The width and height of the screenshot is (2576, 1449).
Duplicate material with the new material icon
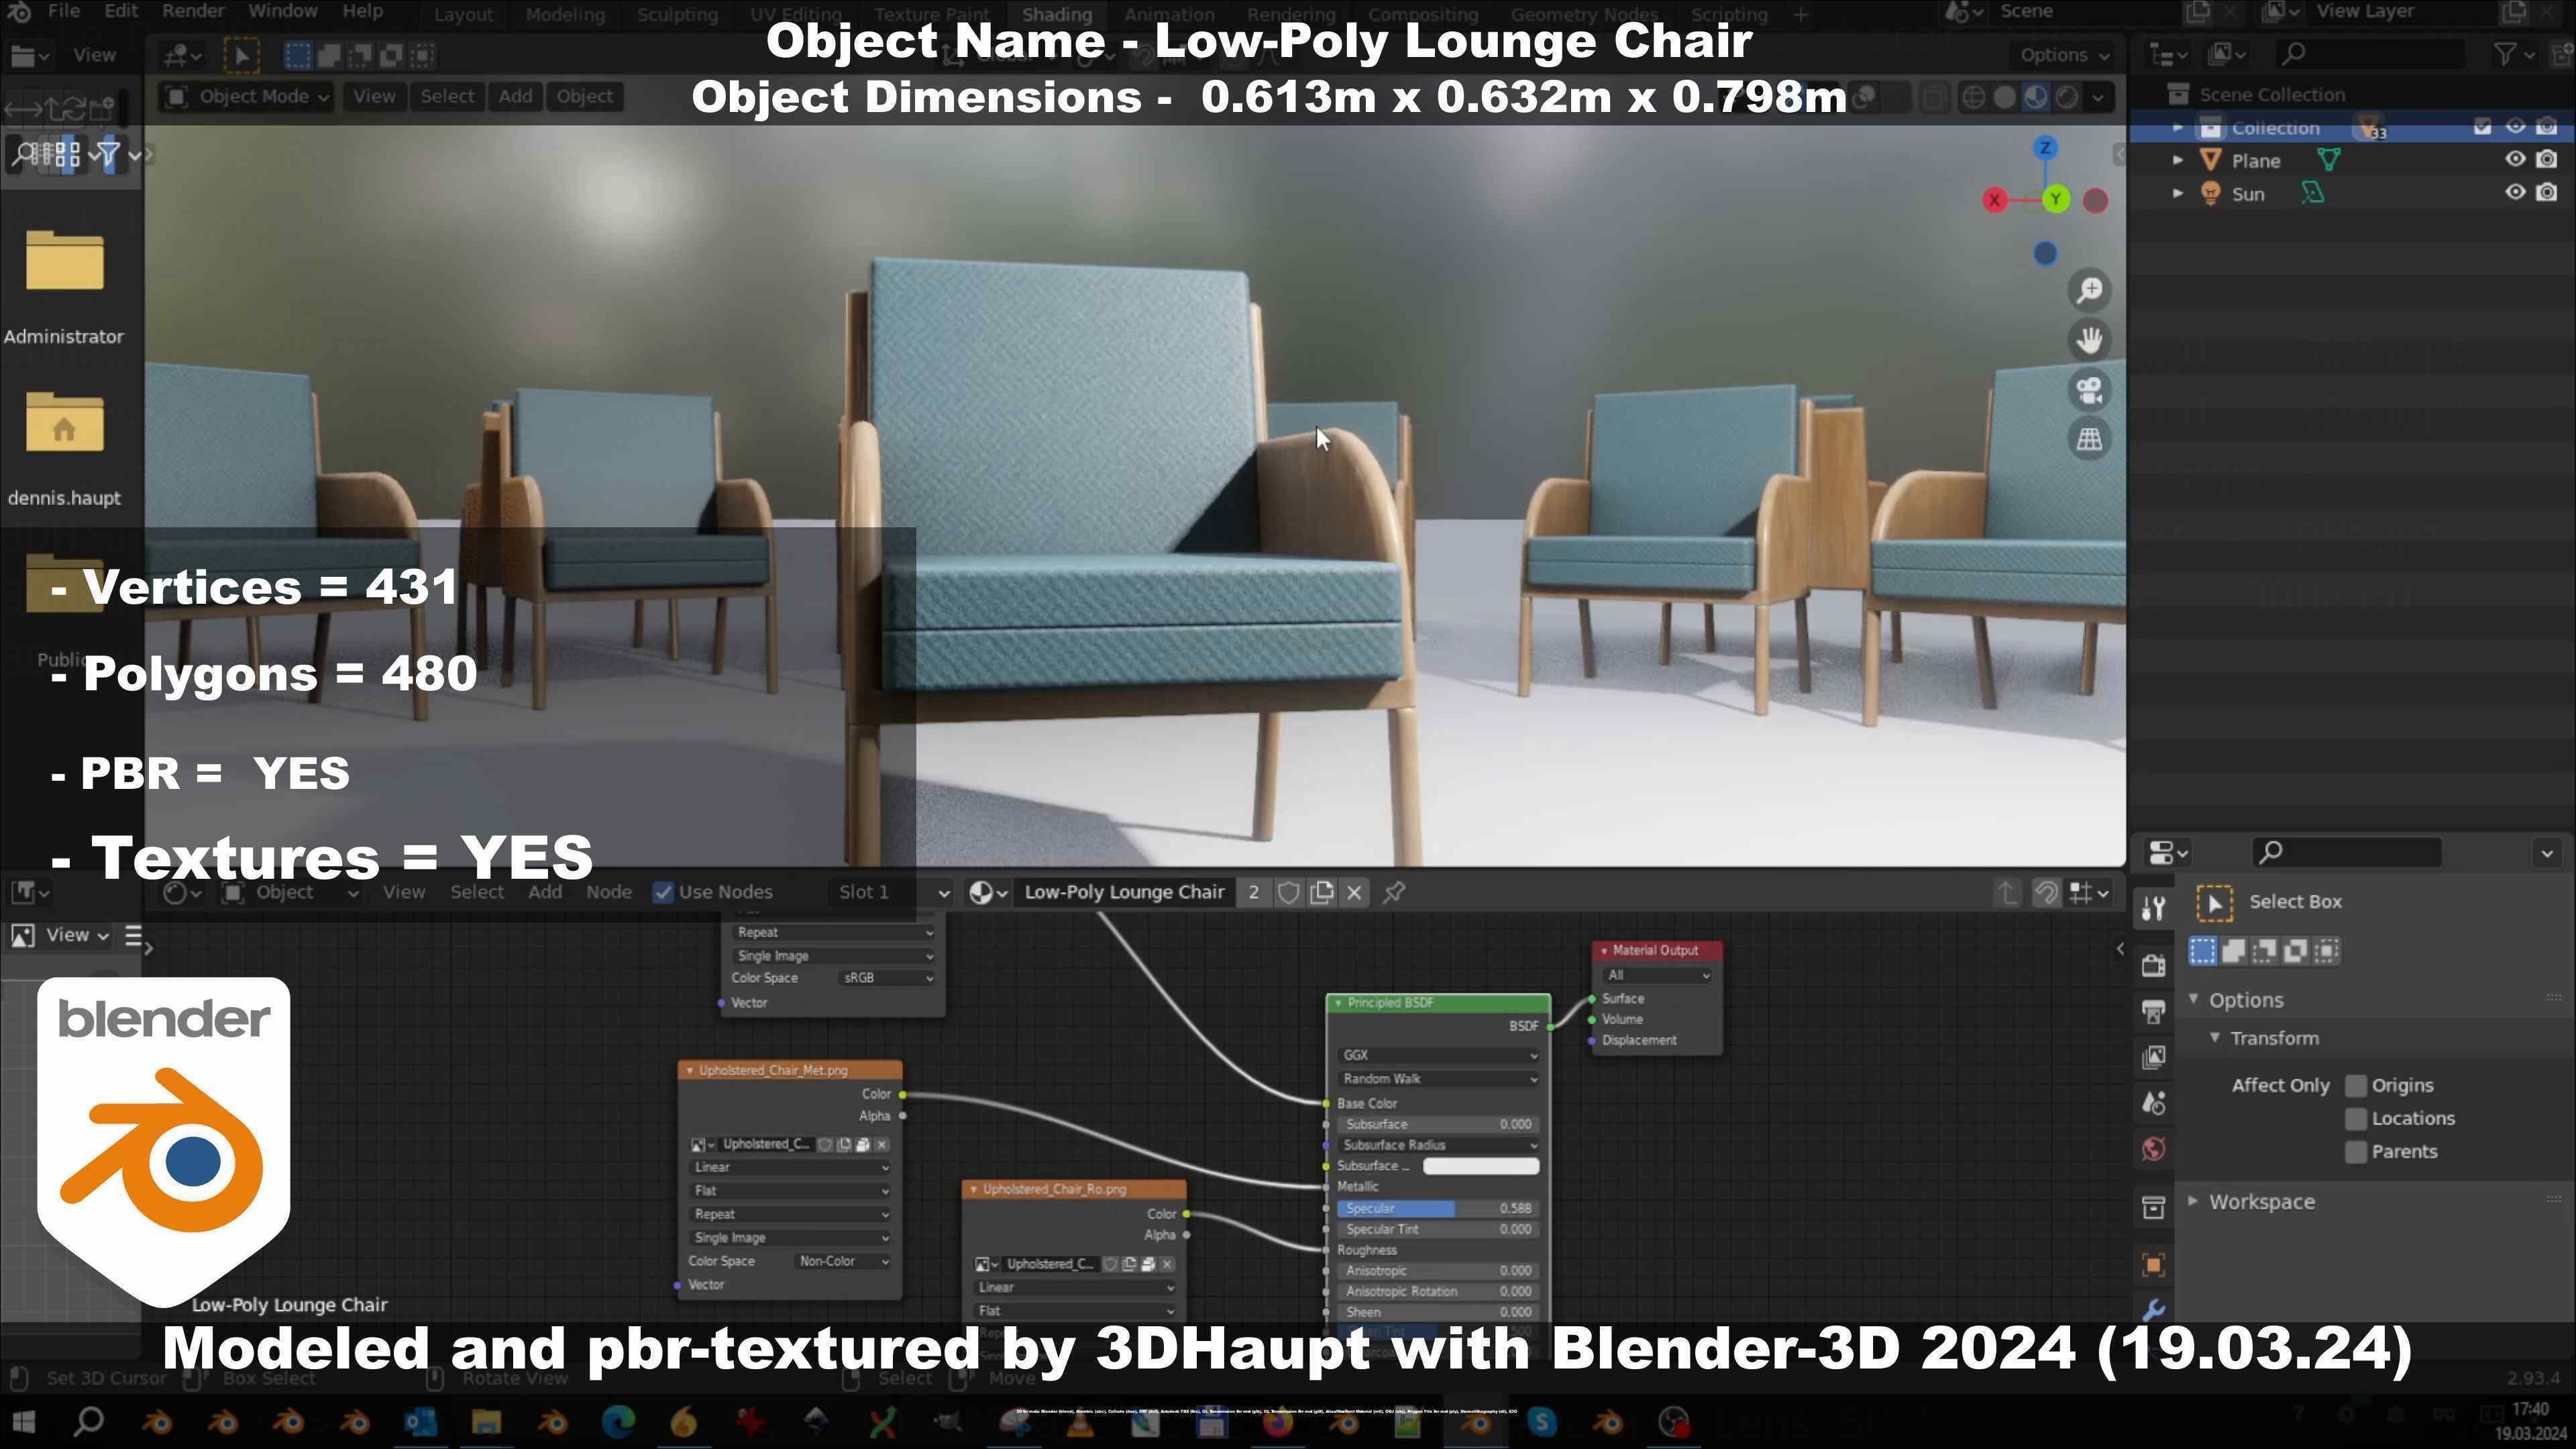pyautogui.click(x=1321, y=892)
